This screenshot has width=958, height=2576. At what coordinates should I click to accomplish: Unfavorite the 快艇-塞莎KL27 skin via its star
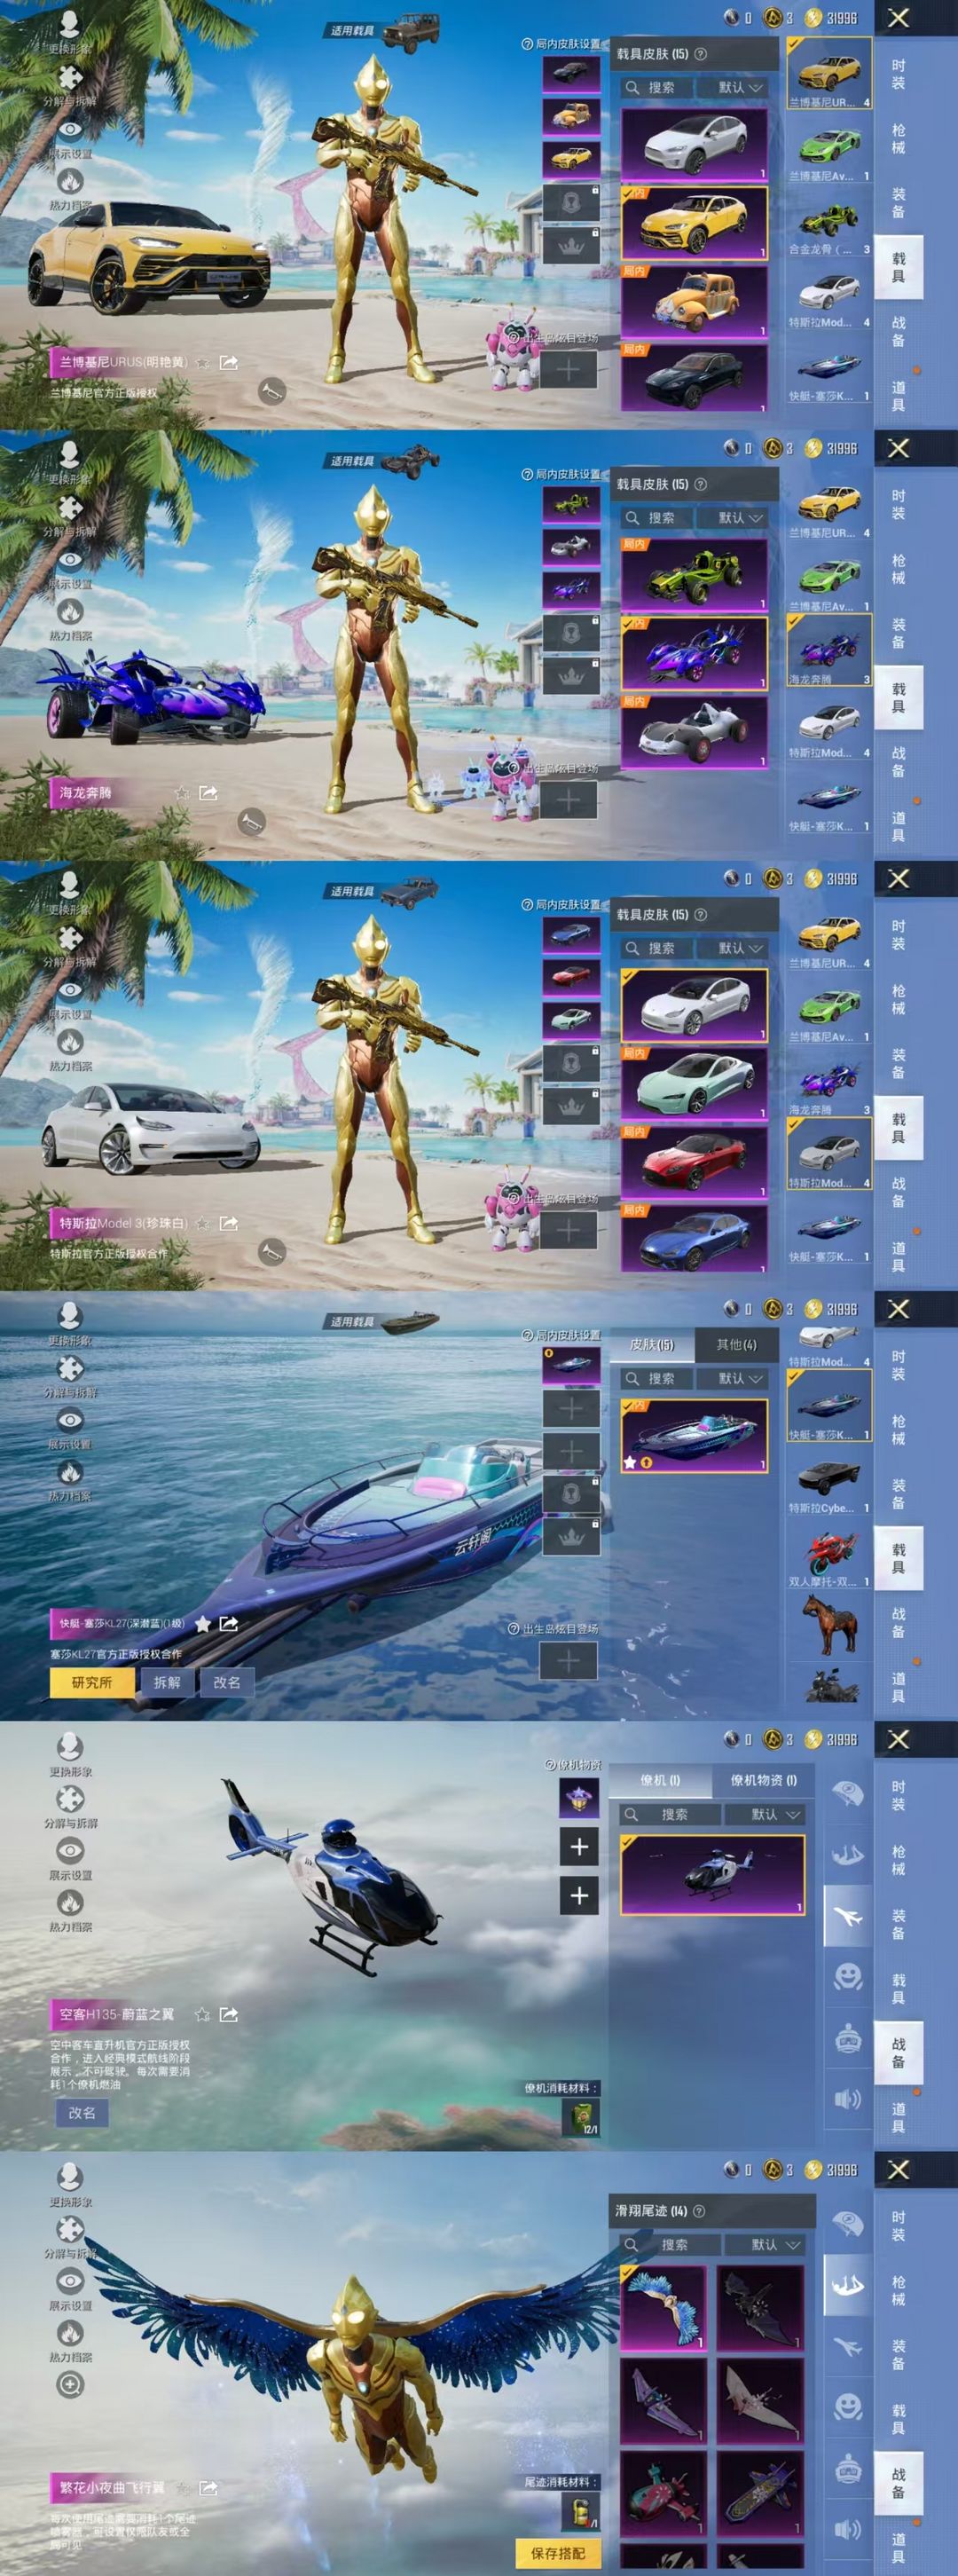point(203,1623)
